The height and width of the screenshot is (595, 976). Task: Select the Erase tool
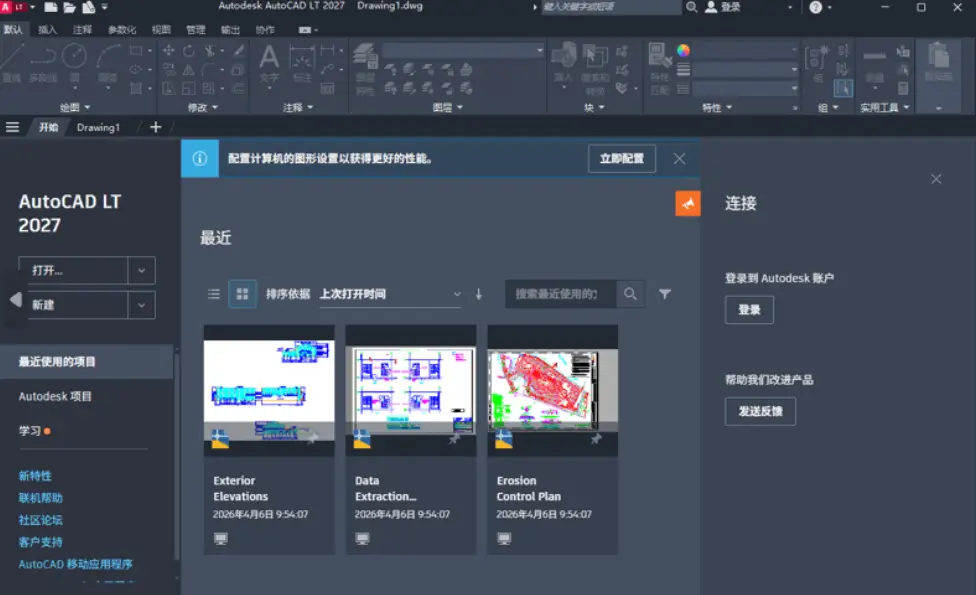[x=238, y=50]
